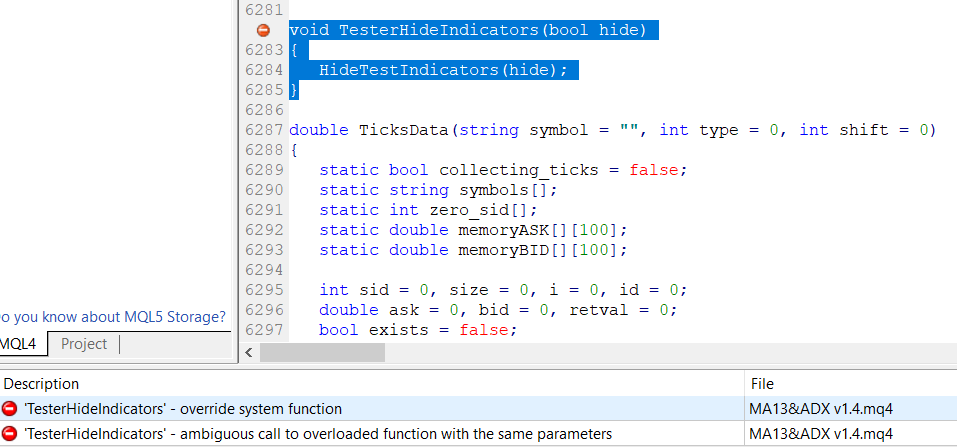Select the ambiguous call error row
This screenshot has width=957, height=447.
478,434
